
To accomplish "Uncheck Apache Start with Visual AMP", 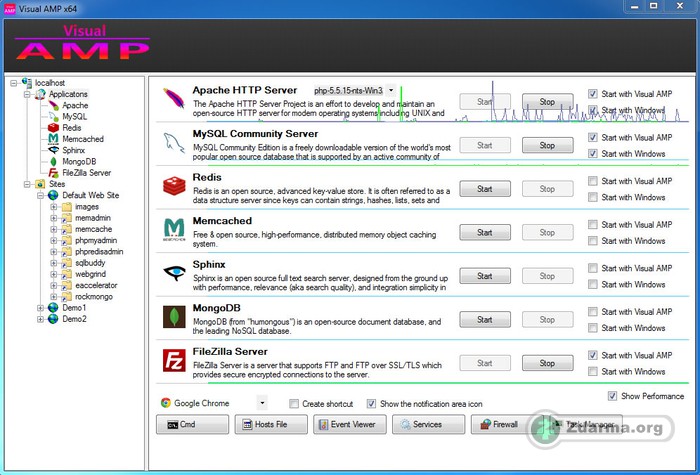I will [x=592, y=94].
